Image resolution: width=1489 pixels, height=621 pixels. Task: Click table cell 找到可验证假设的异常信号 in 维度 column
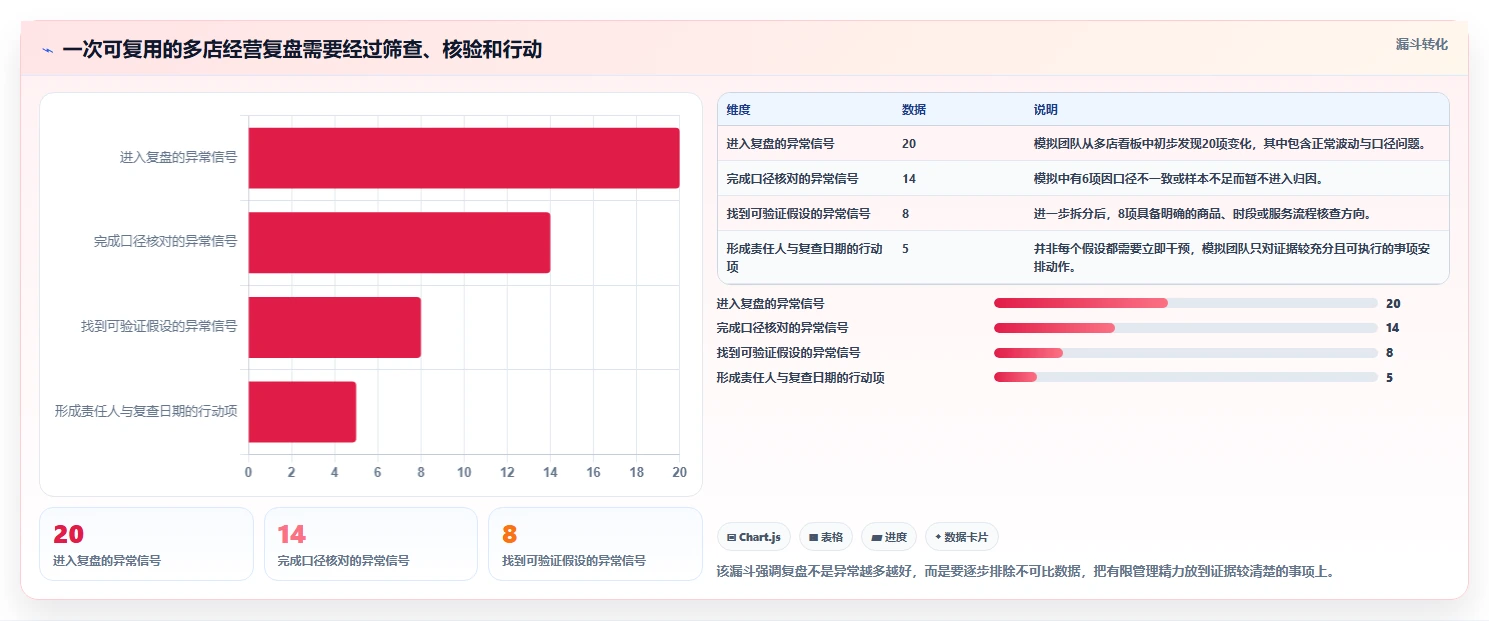(799, 214)
